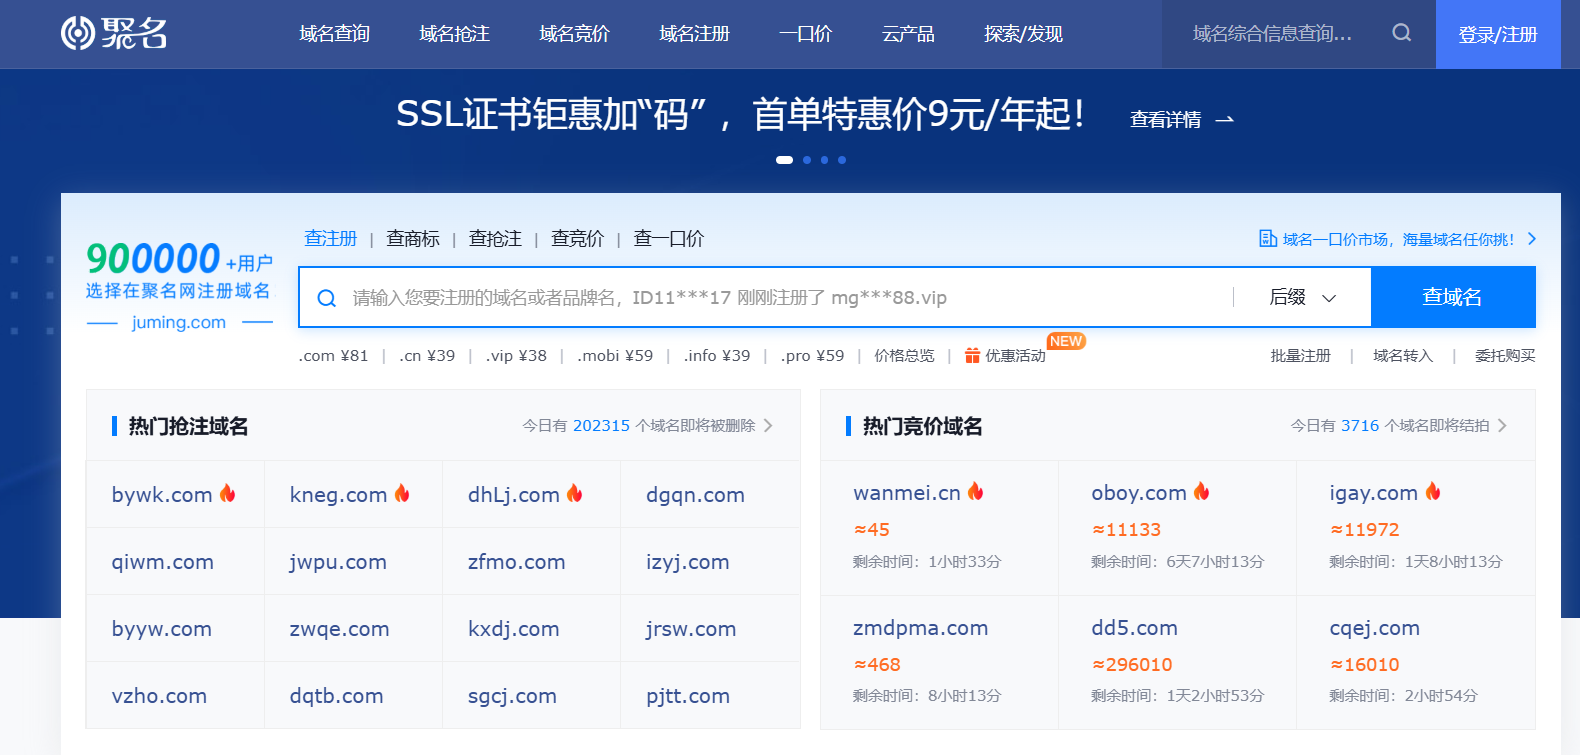Open the 优惠活动 link
Image resolution: width=1580 pixels, height=755 pixels.
click(1015, 356)
